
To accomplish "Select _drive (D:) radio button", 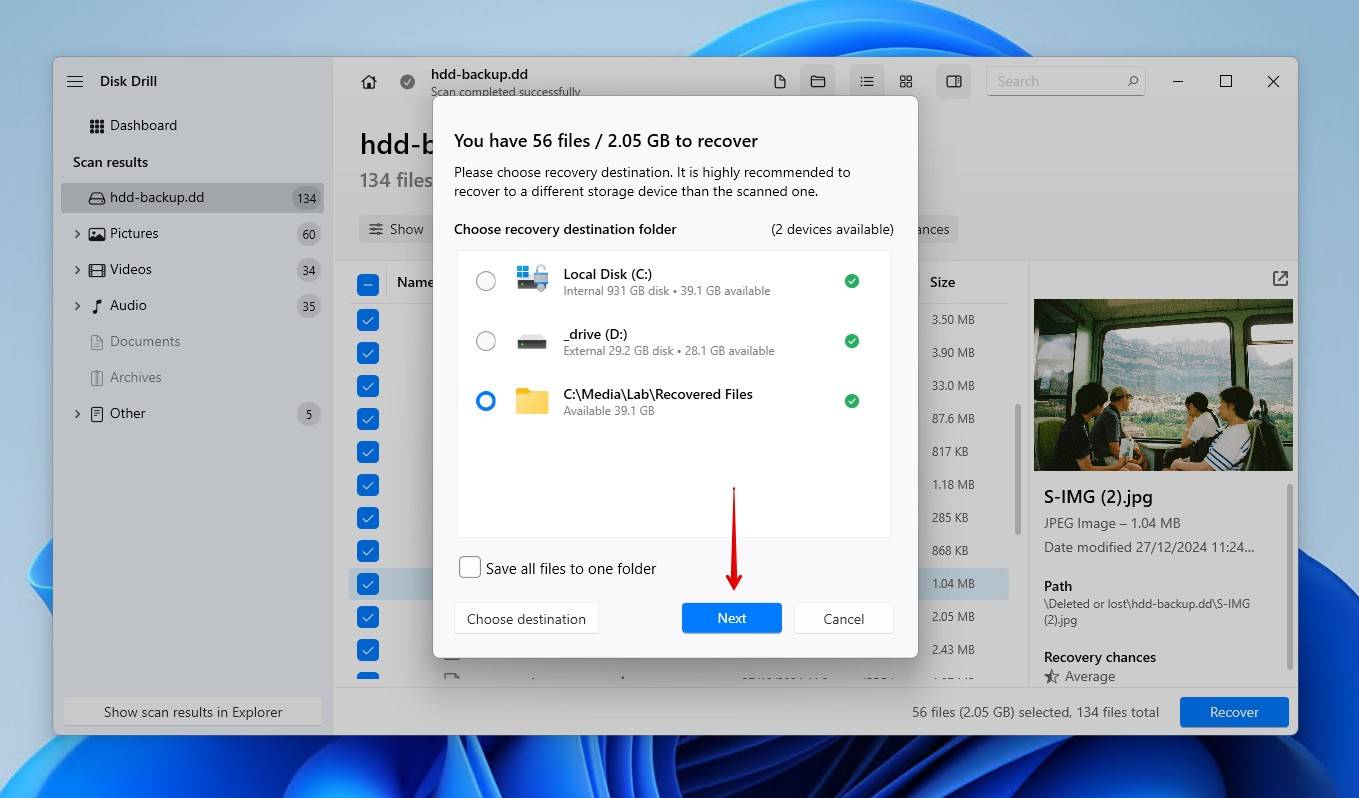I will coord(486,341).
